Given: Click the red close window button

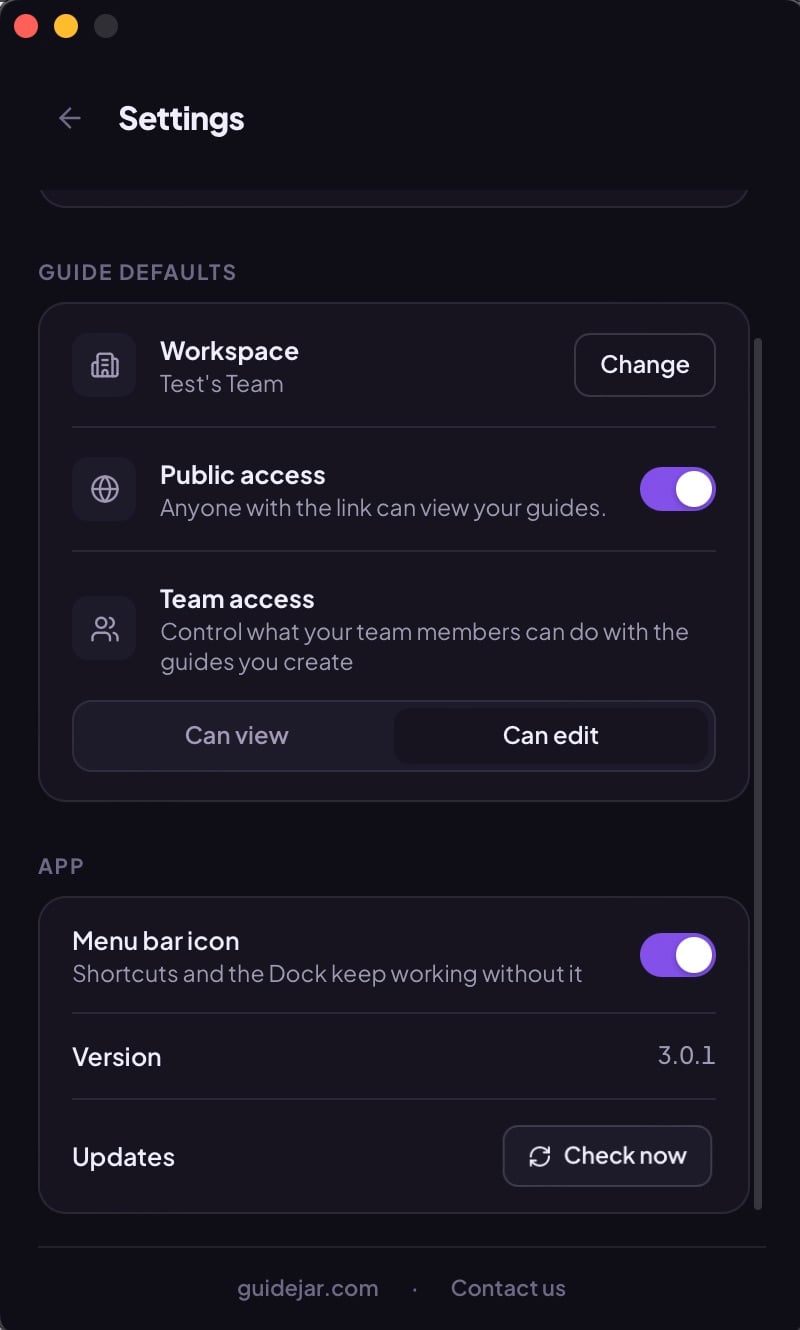Looking at the screenshot, I should (26, 26).
